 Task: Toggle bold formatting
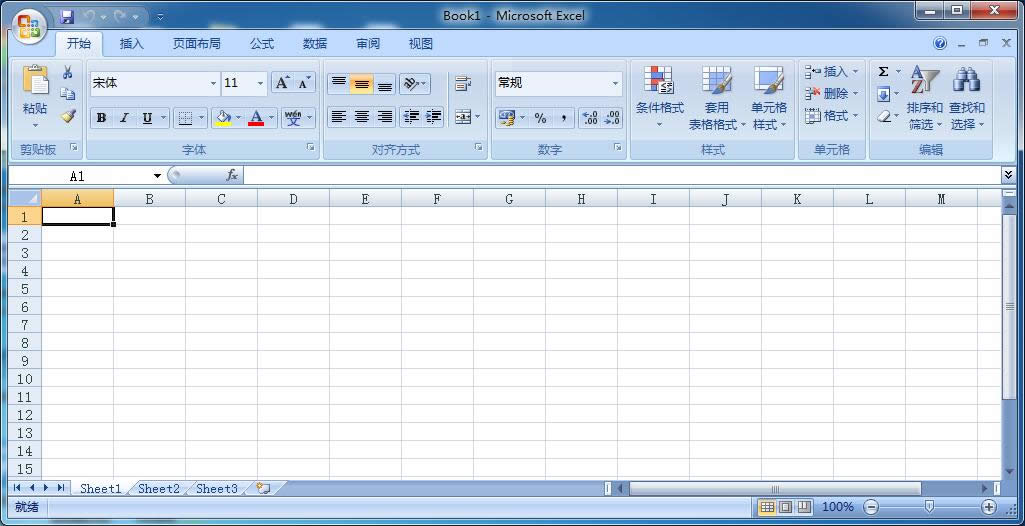[x=101, y=118]
